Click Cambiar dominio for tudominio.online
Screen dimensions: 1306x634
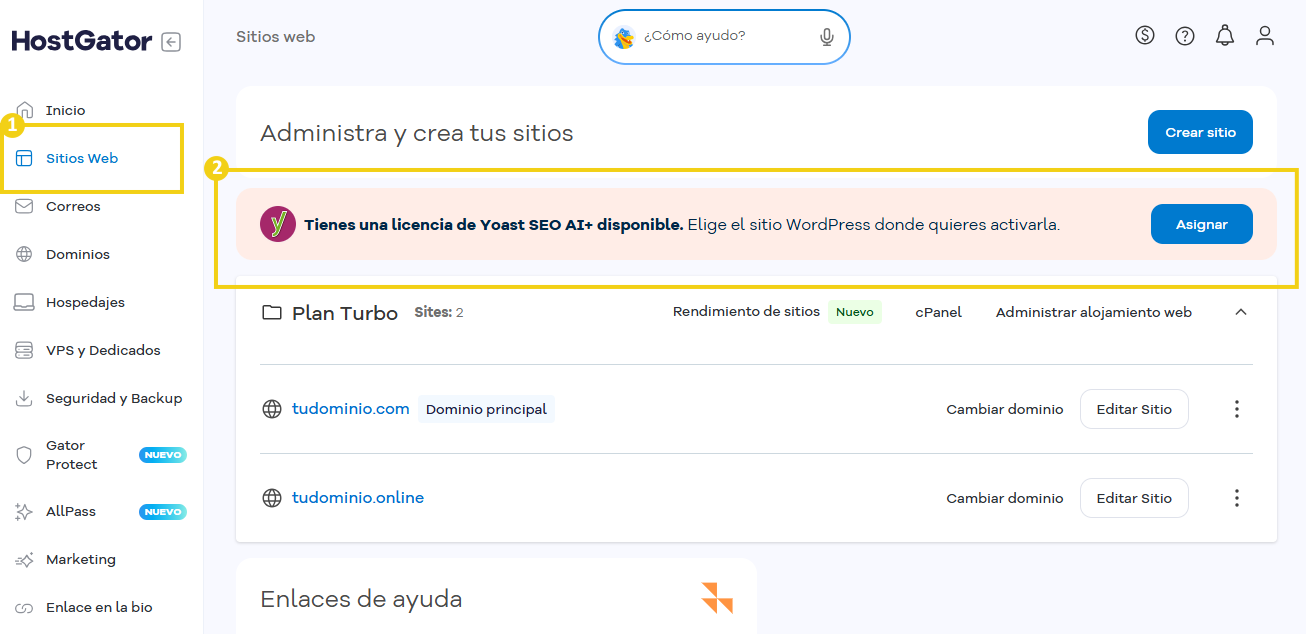(1005, 498)
